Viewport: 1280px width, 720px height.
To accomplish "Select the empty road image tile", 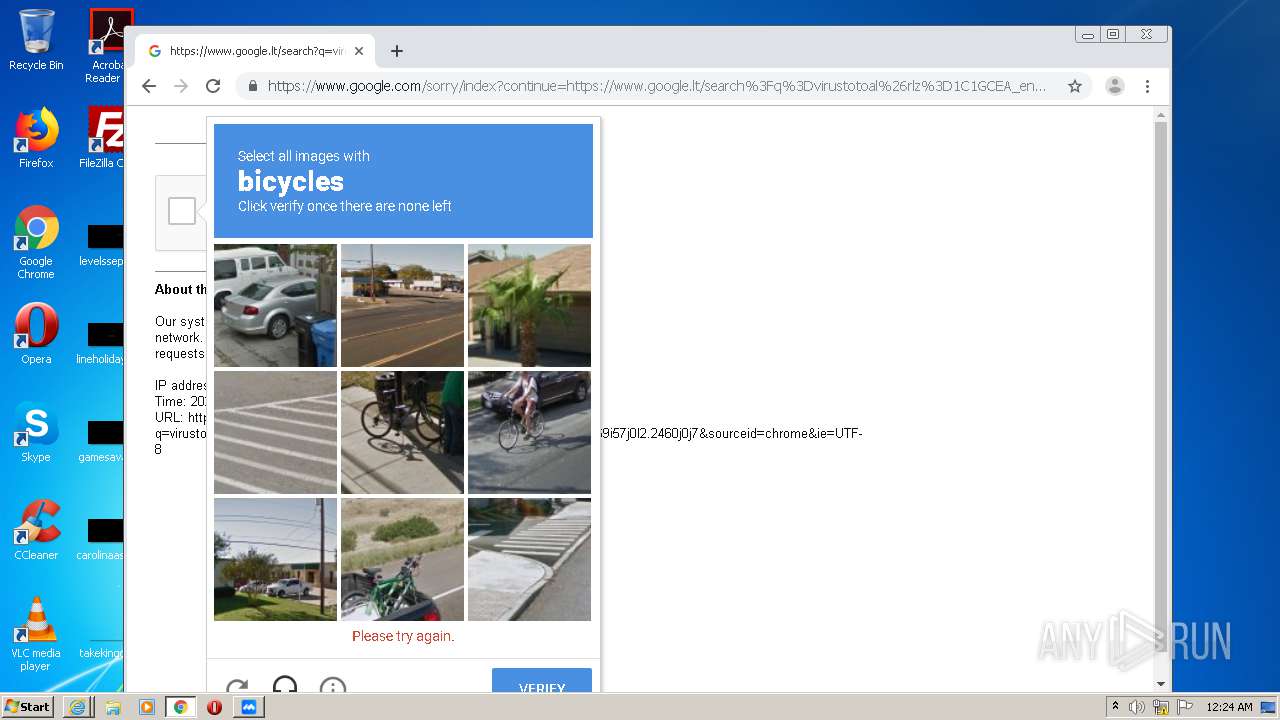I will tap(402, 305).
